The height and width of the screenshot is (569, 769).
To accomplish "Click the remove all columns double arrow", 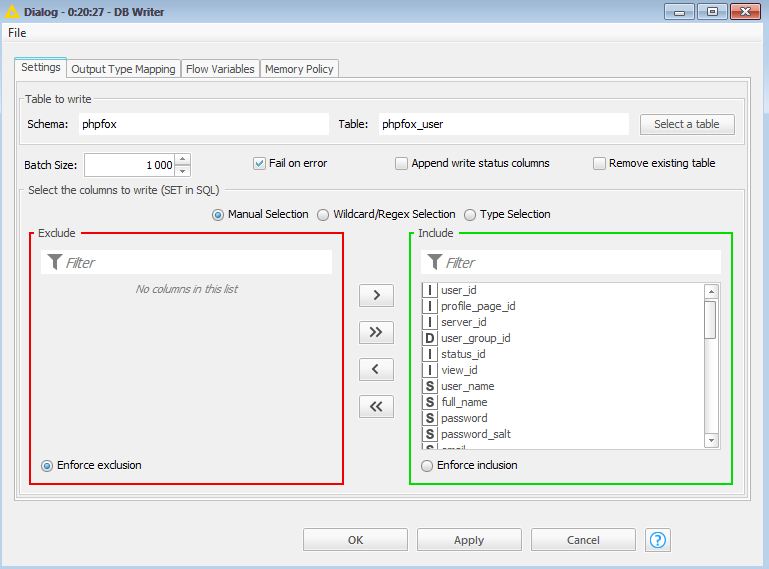I will [x=376, y=406].
